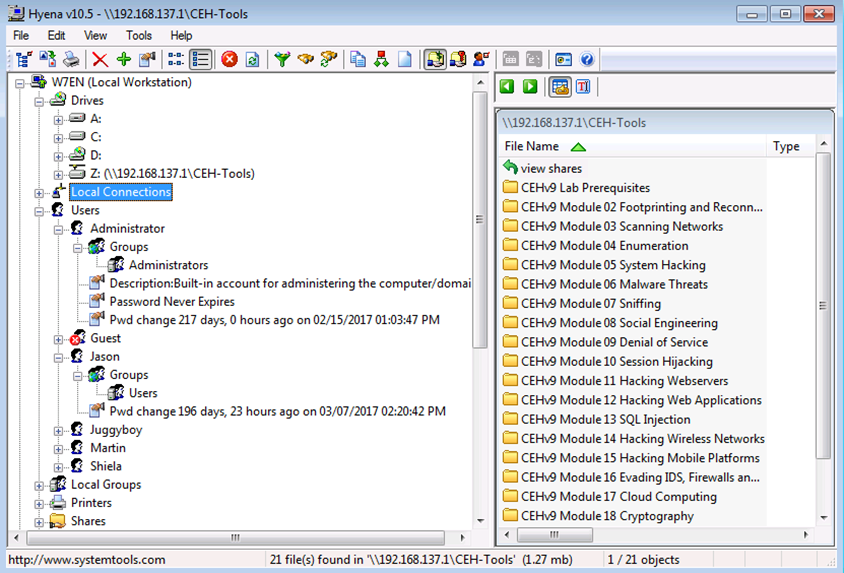Click the copy documents toolbar icon
Screen dimensions: 844x573
[x=358, y=59]
